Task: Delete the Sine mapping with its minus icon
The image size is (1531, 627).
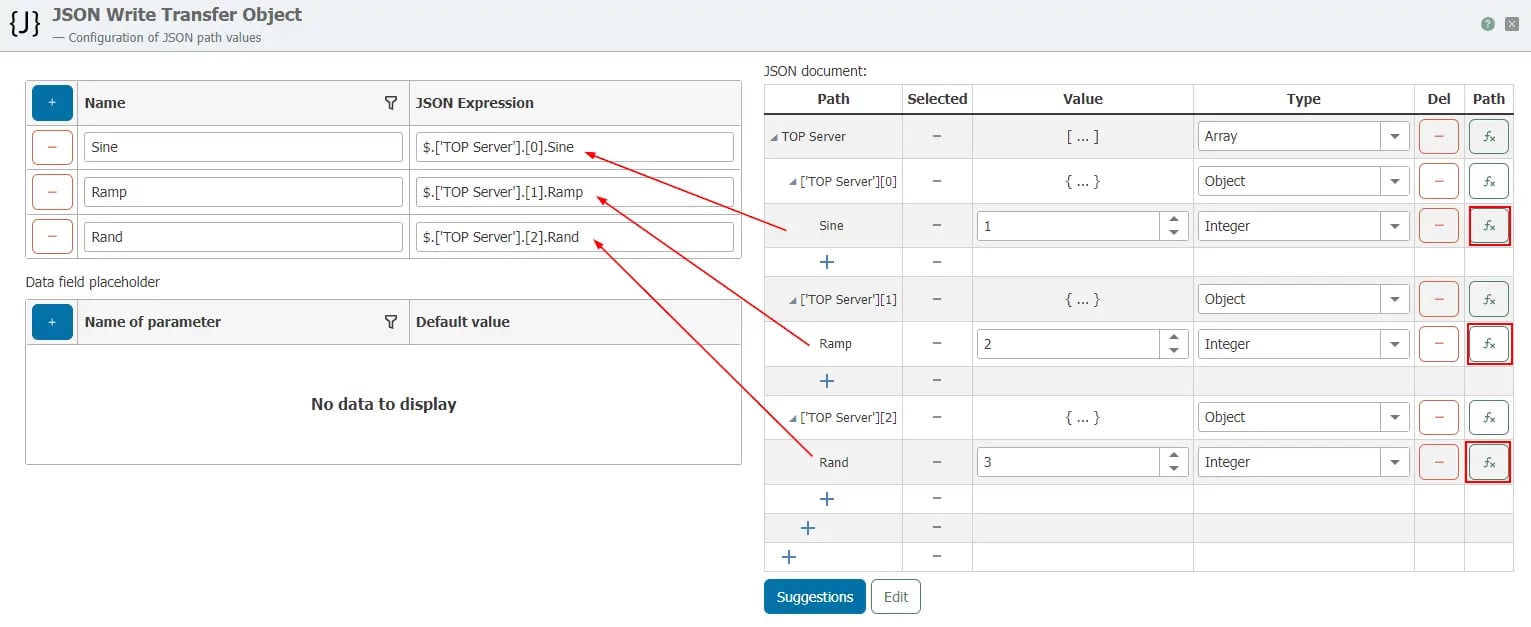Action: [52, 146]
